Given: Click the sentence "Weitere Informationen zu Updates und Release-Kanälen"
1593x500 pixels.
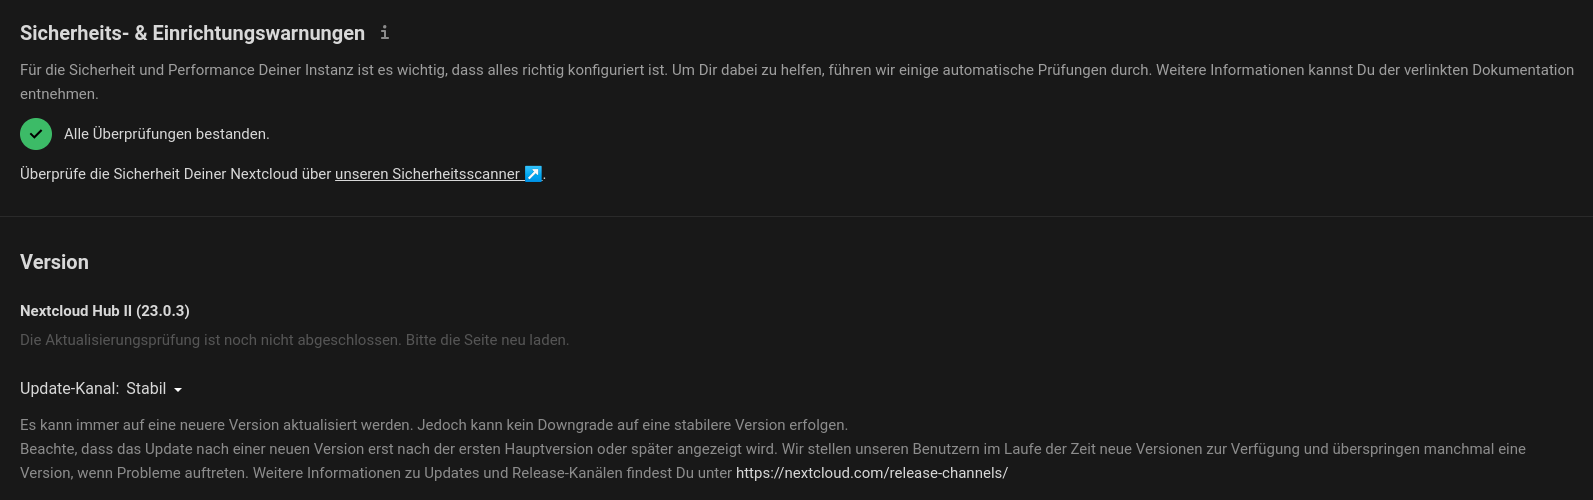Looking at the screenshot, I should [x=492, y=473].
